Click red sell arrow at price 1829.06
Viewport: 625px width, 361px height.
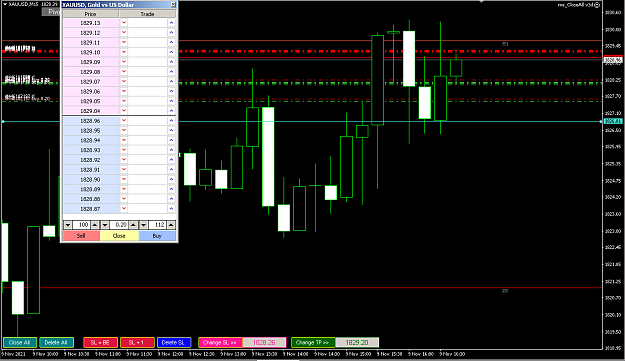click(x=124, y=91)
